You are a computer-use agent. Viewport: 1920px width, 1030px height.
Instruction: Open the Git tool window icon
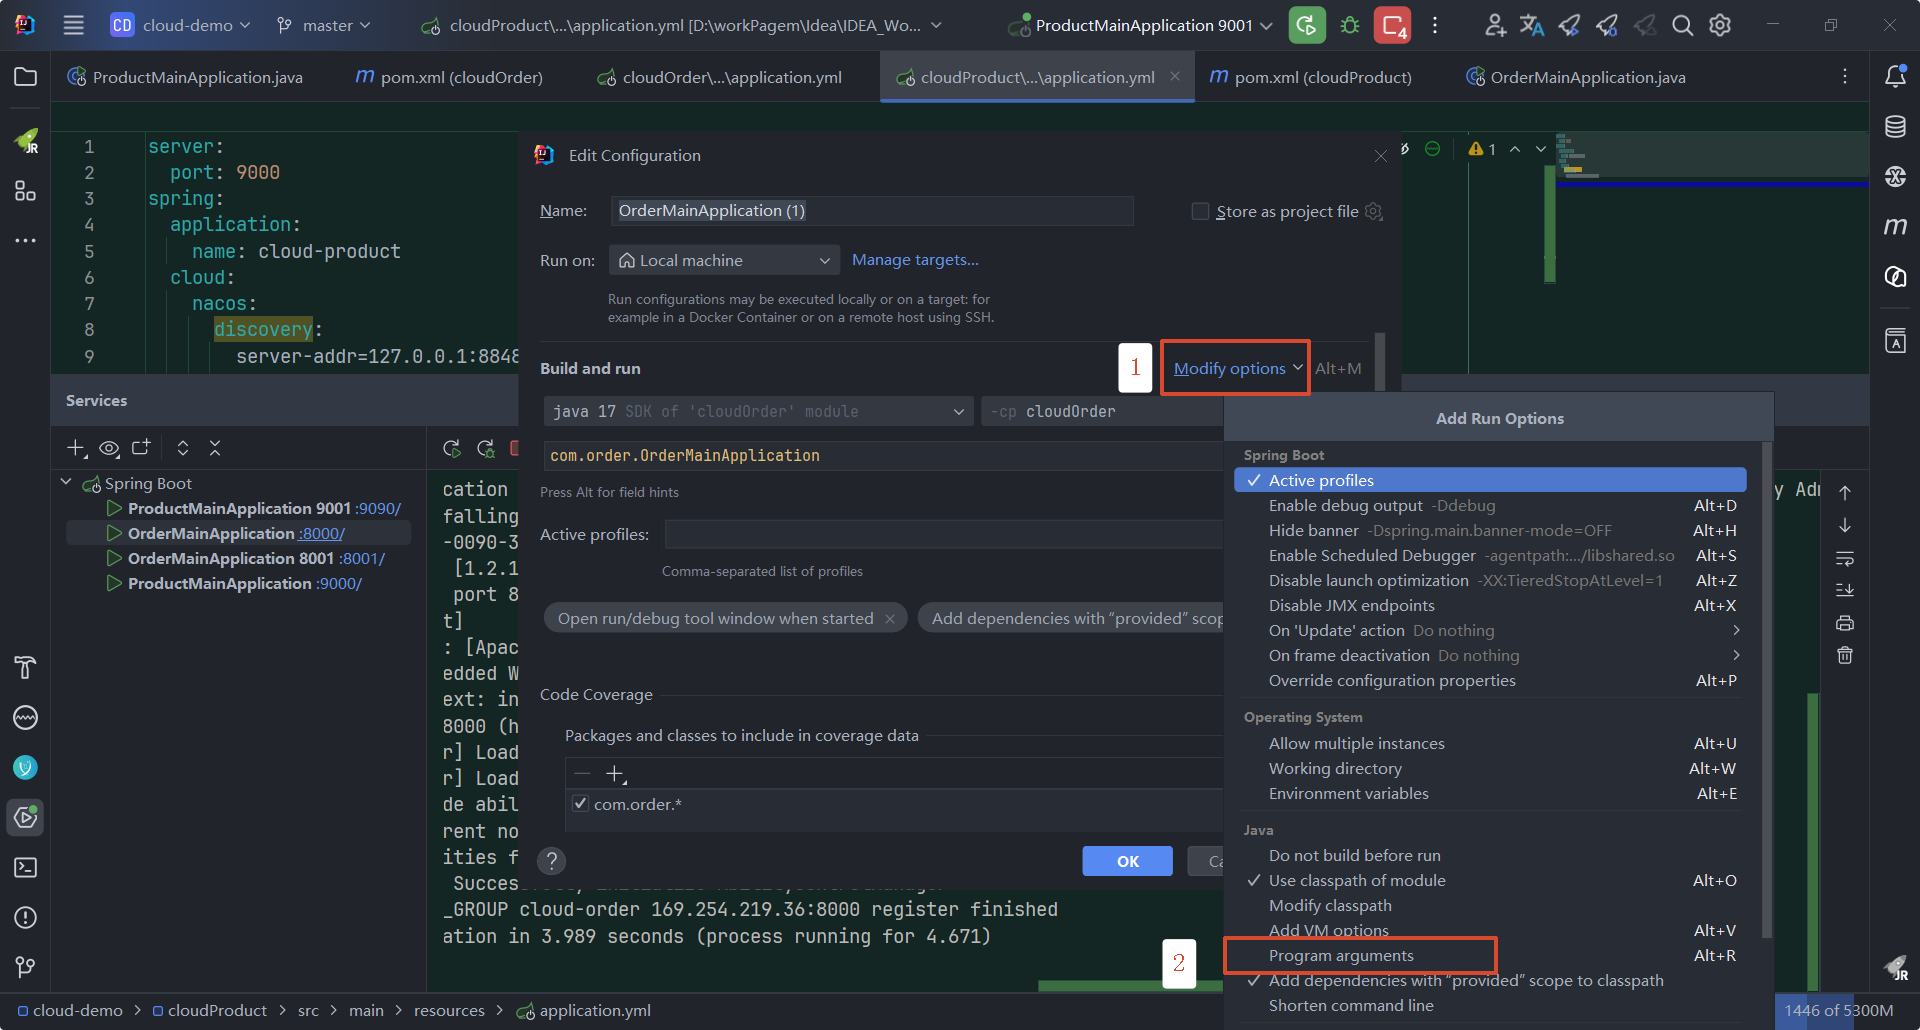(x=26, y=967)
